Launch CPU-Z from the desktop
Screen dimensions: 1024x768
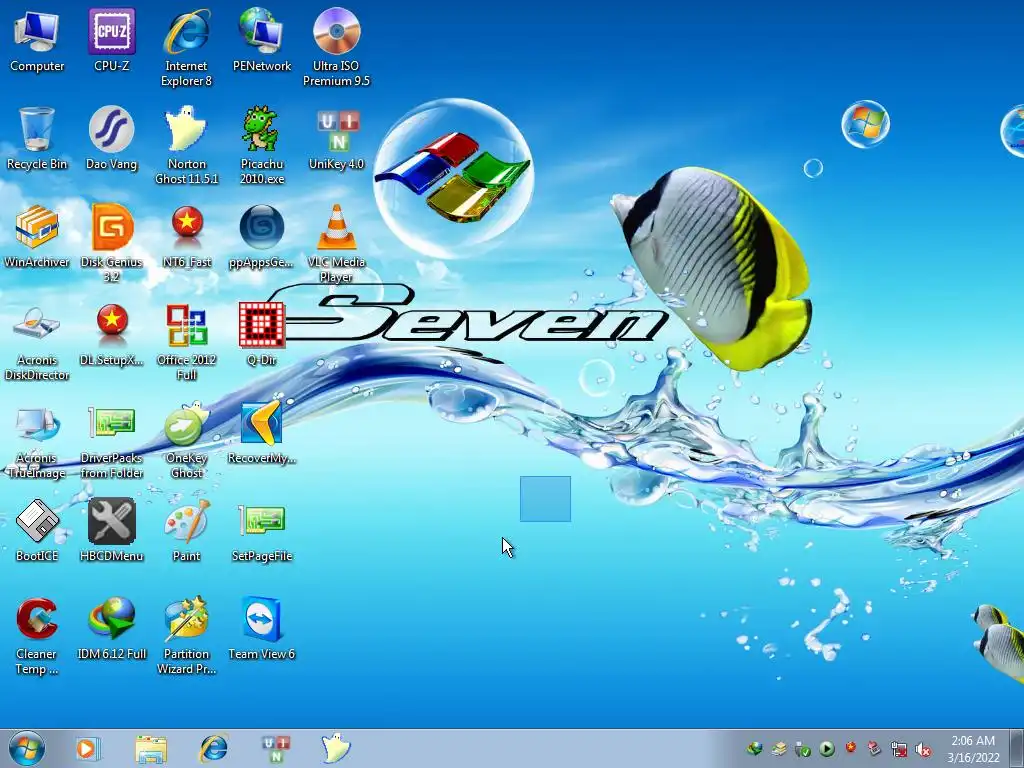tap(112, 40)
